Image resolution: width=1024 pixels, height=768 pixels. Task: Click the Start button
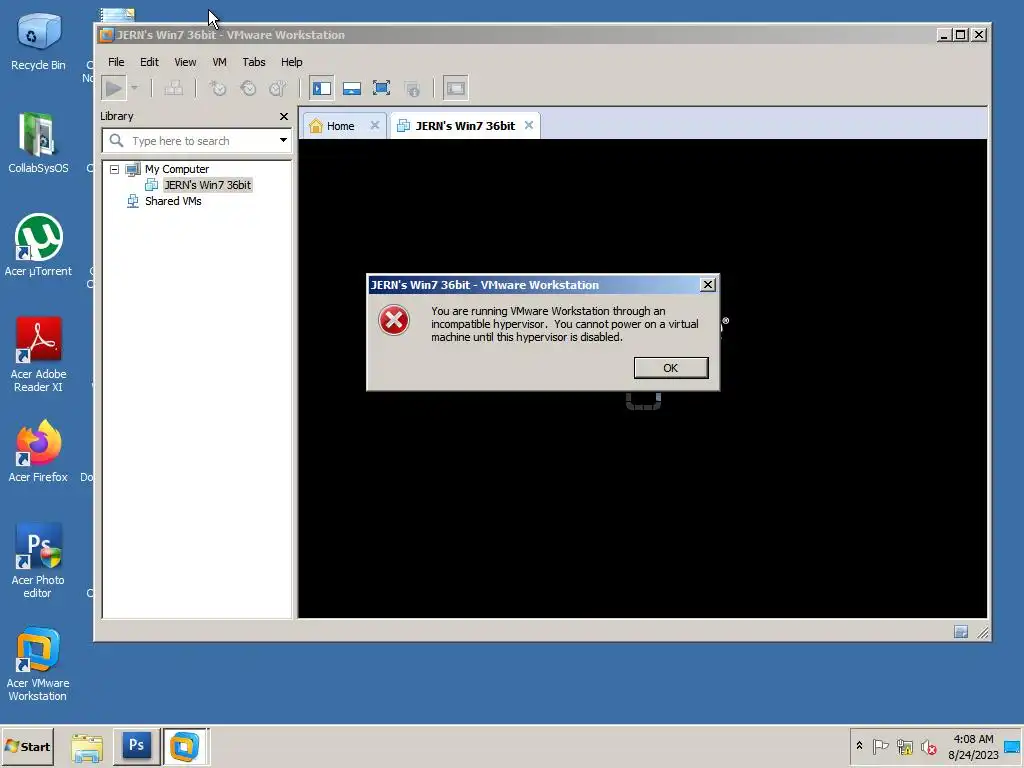click(27, 746)
